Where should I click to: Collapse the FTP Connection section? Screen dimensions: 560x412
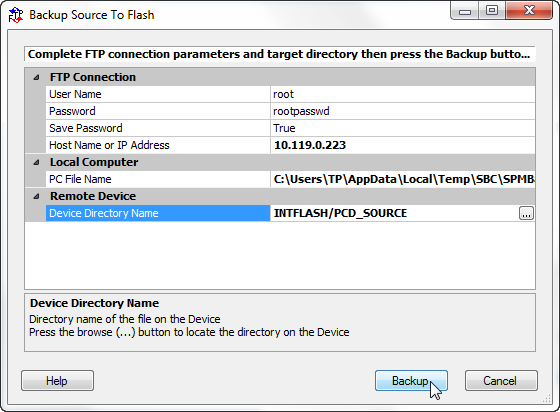pyautogui.click(x=36, y=77)
